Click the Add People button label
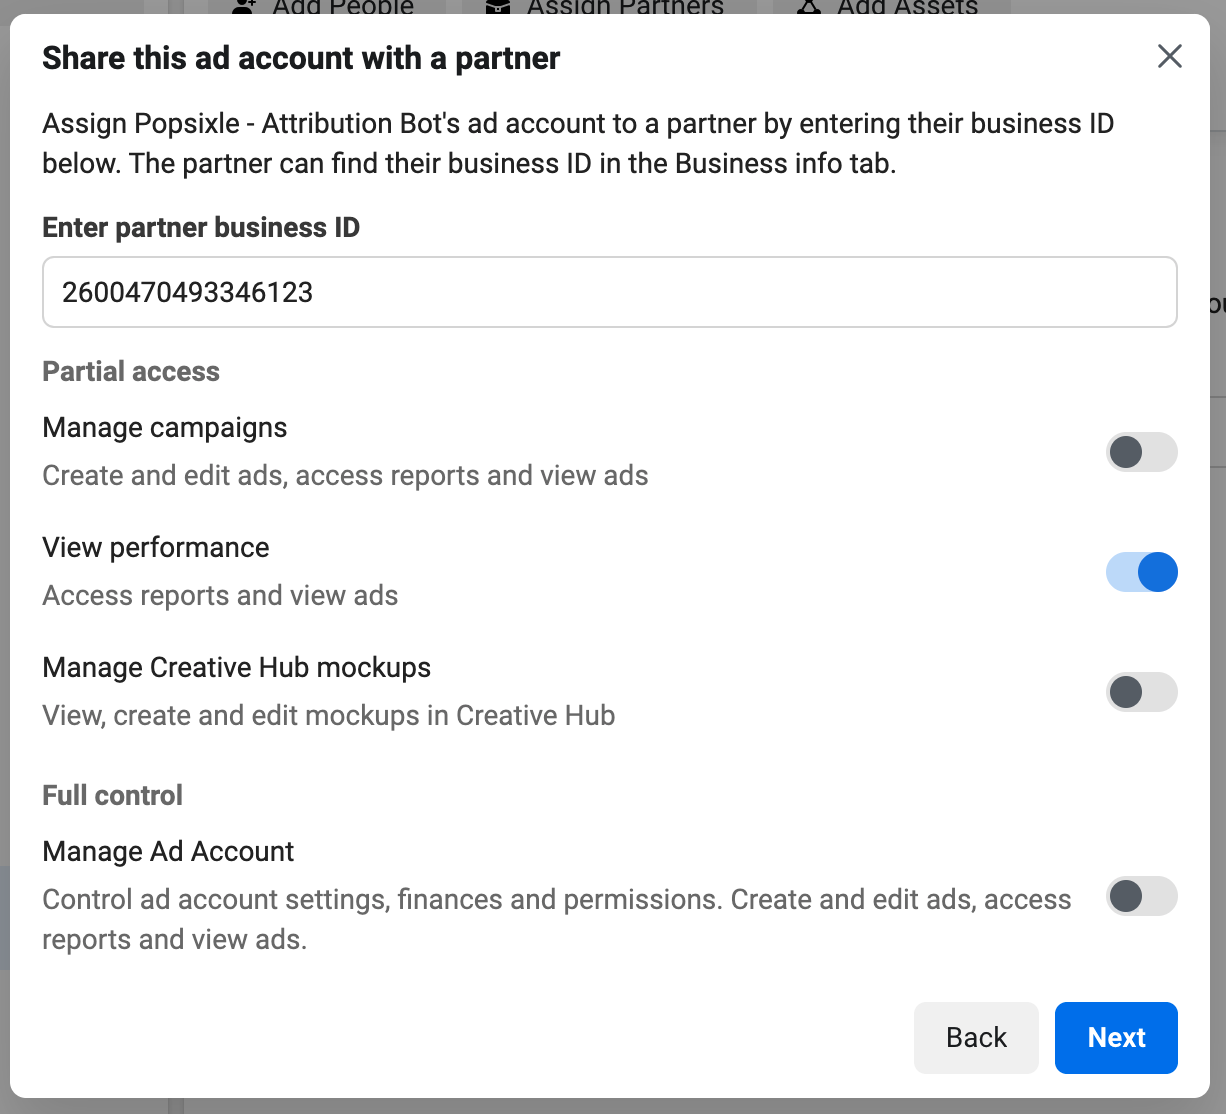 pyautogui.click(x=343, y=7)
